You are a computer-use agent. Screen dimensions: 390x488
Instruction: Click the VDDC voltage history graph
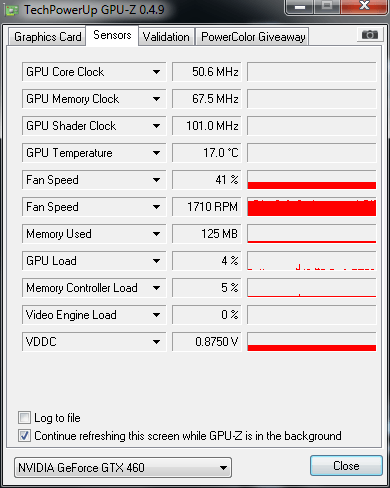pyautogui.click(x=312, y=342)
